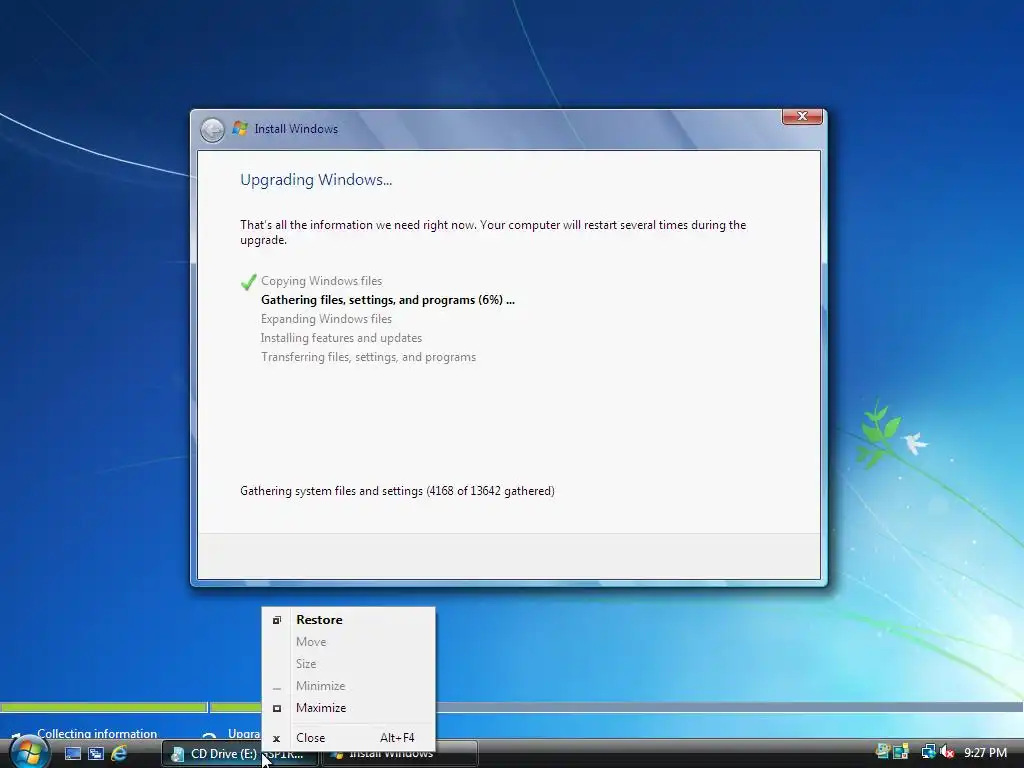Click the back arrow in Install Windows
Screen dimensions: 1024x768
coord(212,129)
